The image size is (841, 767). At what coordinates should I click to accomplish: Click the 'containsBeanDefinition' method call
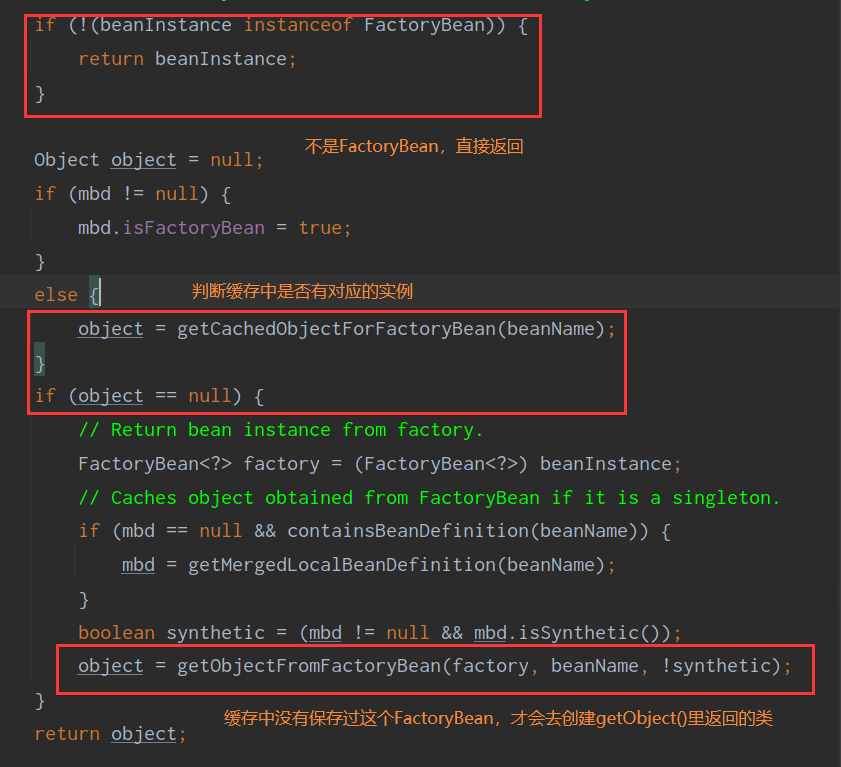(408, 531)
